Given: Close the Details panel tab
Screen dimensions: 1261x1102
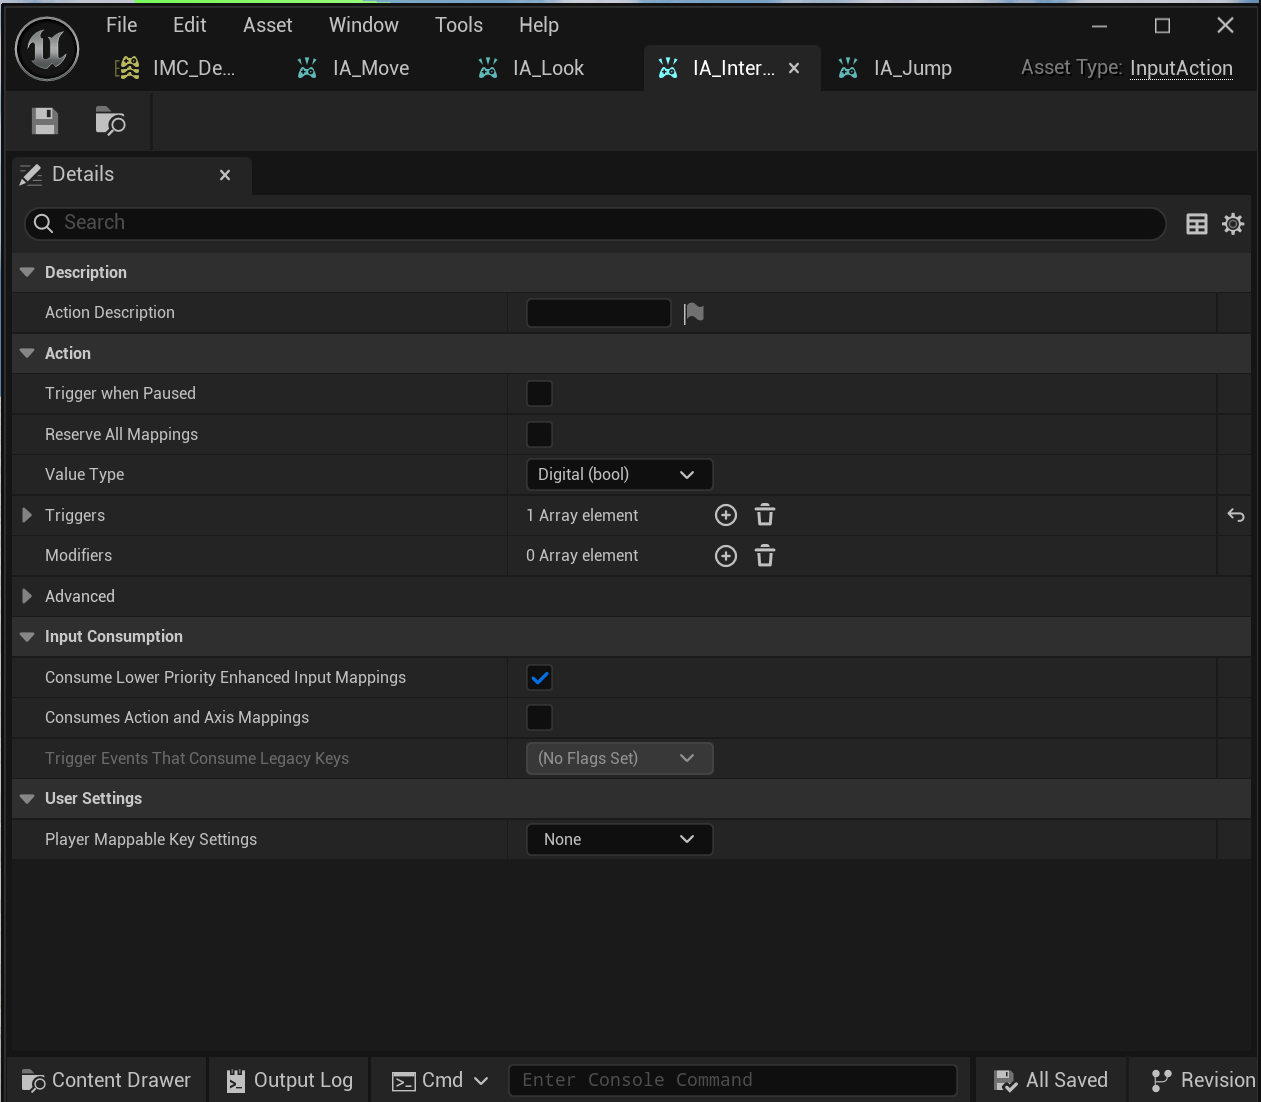Looking at the screenshot, I should [x=225, y=175].
